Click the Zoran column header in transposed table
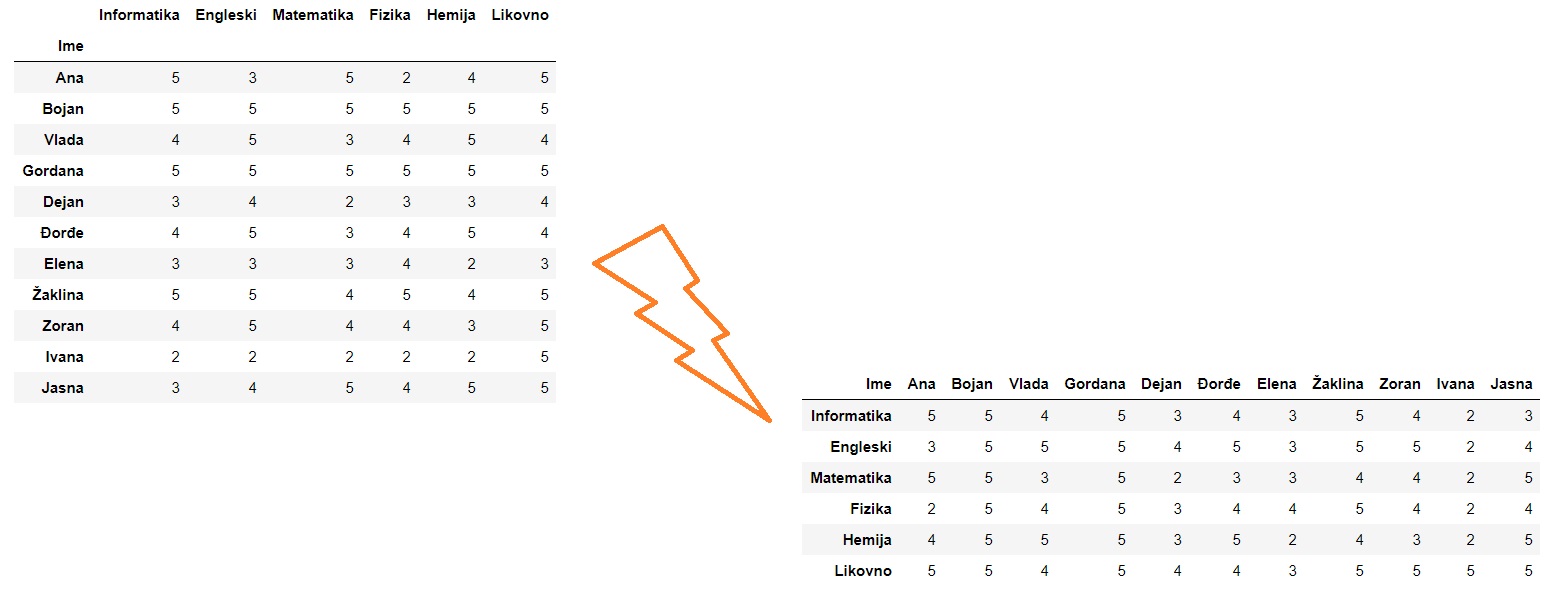Screen dimensions: 1559x604 pos(1399,384)
